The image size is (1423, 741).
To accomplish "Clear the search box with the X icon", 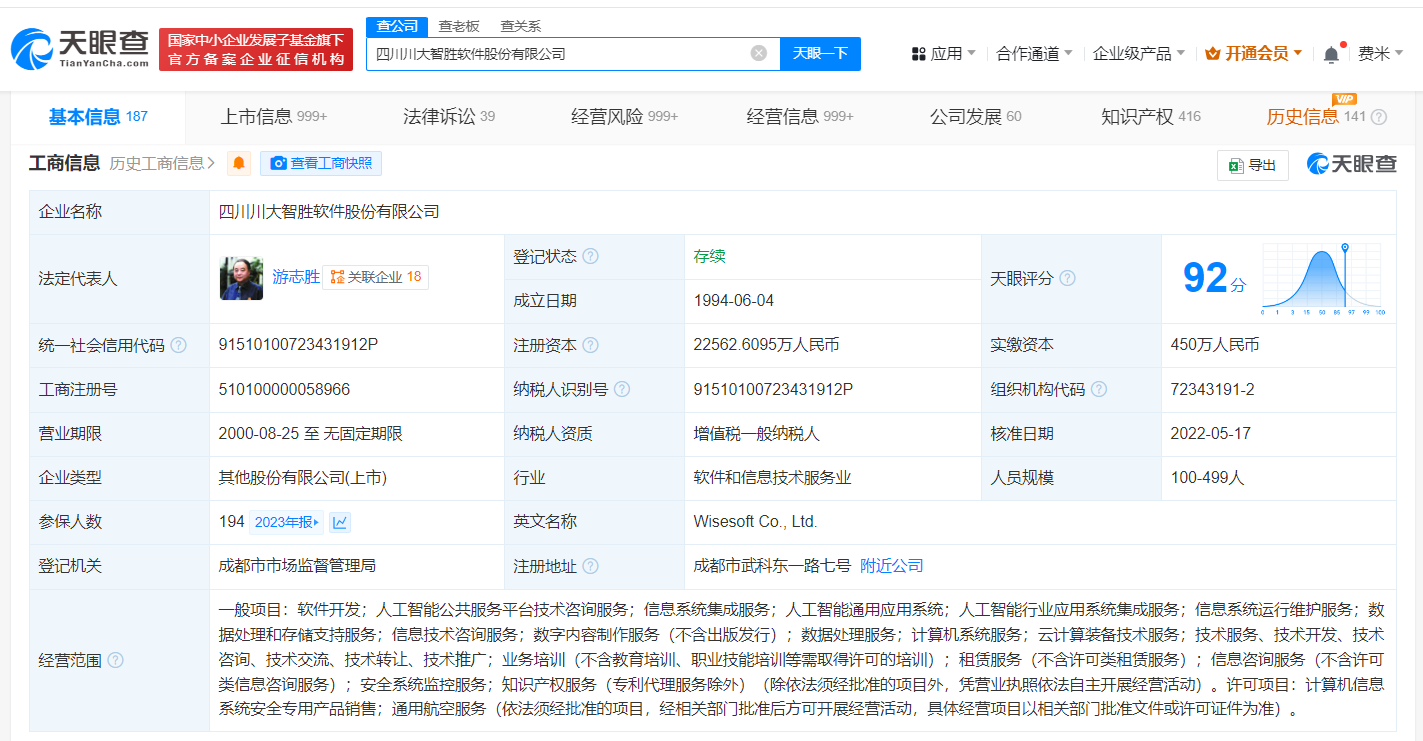I will (x=759, y=53).
